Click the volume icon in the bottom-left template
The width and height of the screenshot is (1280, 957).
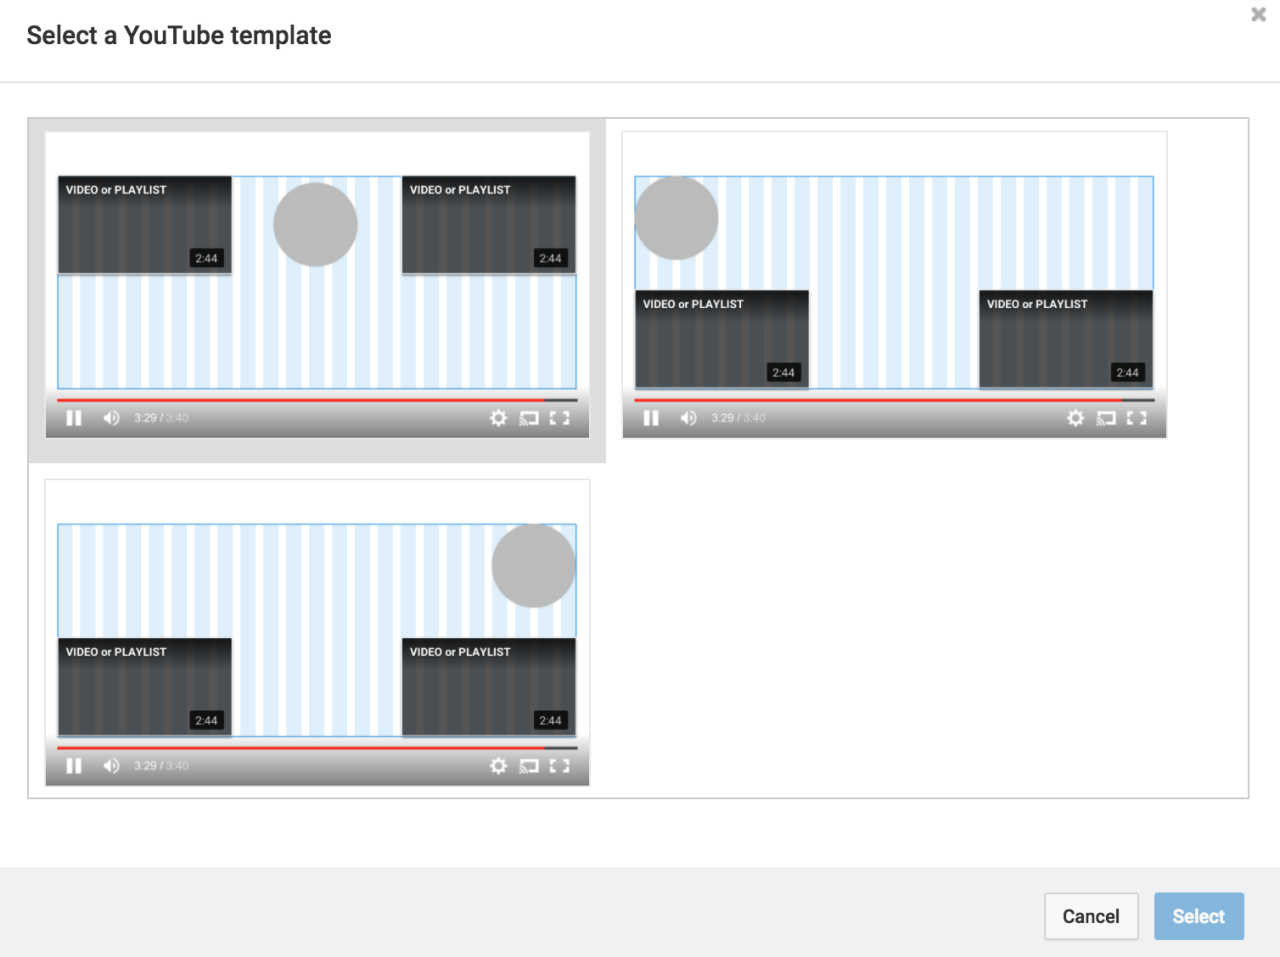111,766
